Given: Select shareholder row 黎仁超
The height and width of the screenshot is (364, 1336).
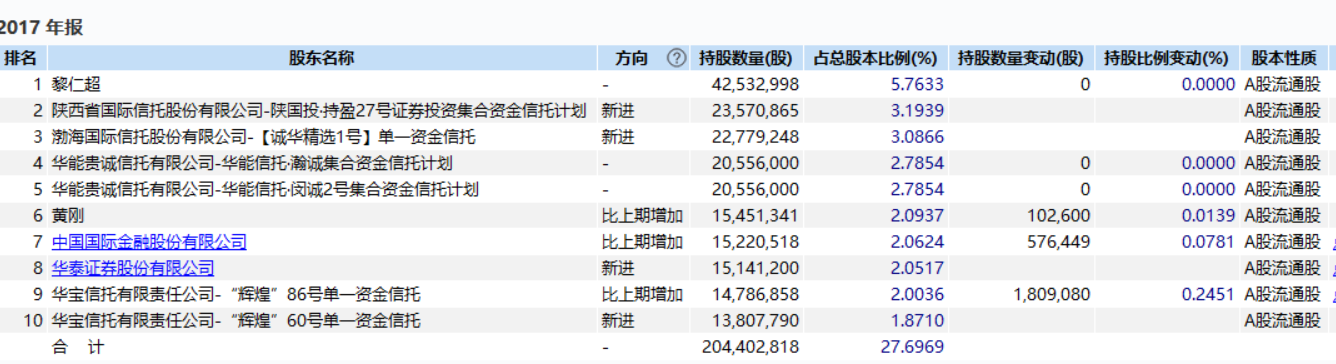Looking at the screenshot, I should point(667,85).
